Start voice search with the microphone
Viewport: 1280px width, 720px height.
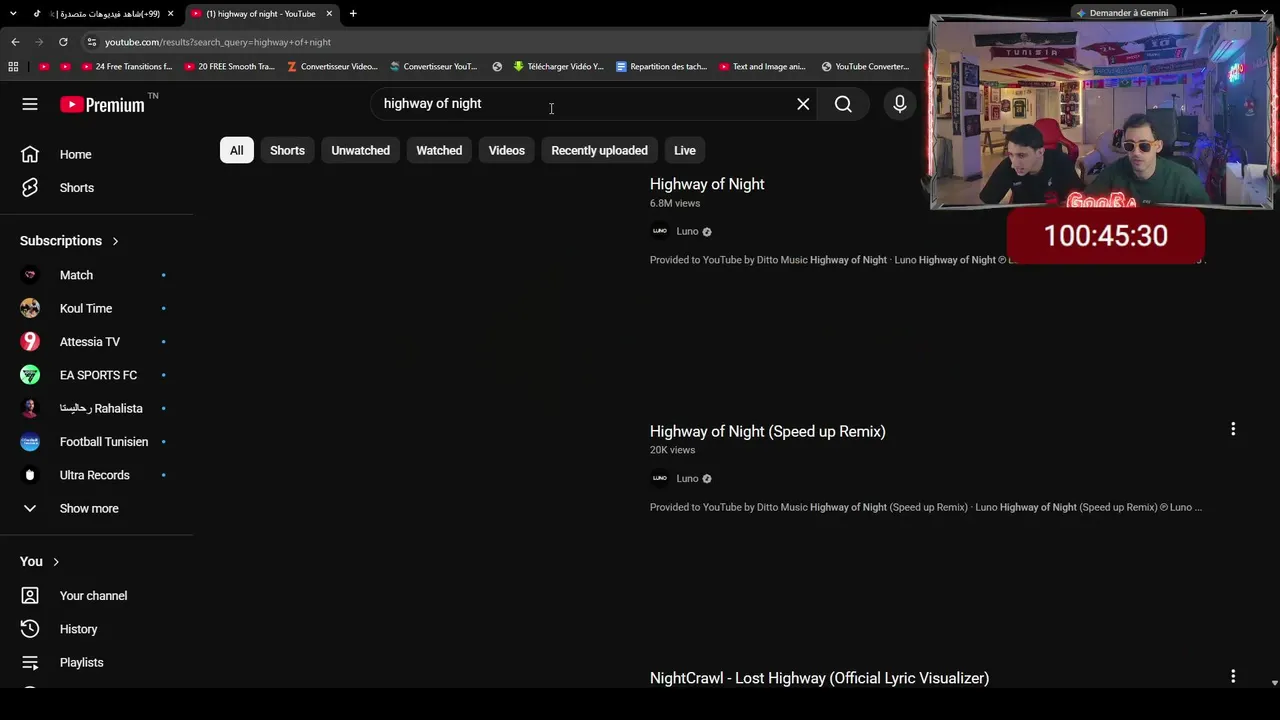click(x=900, y=104)
